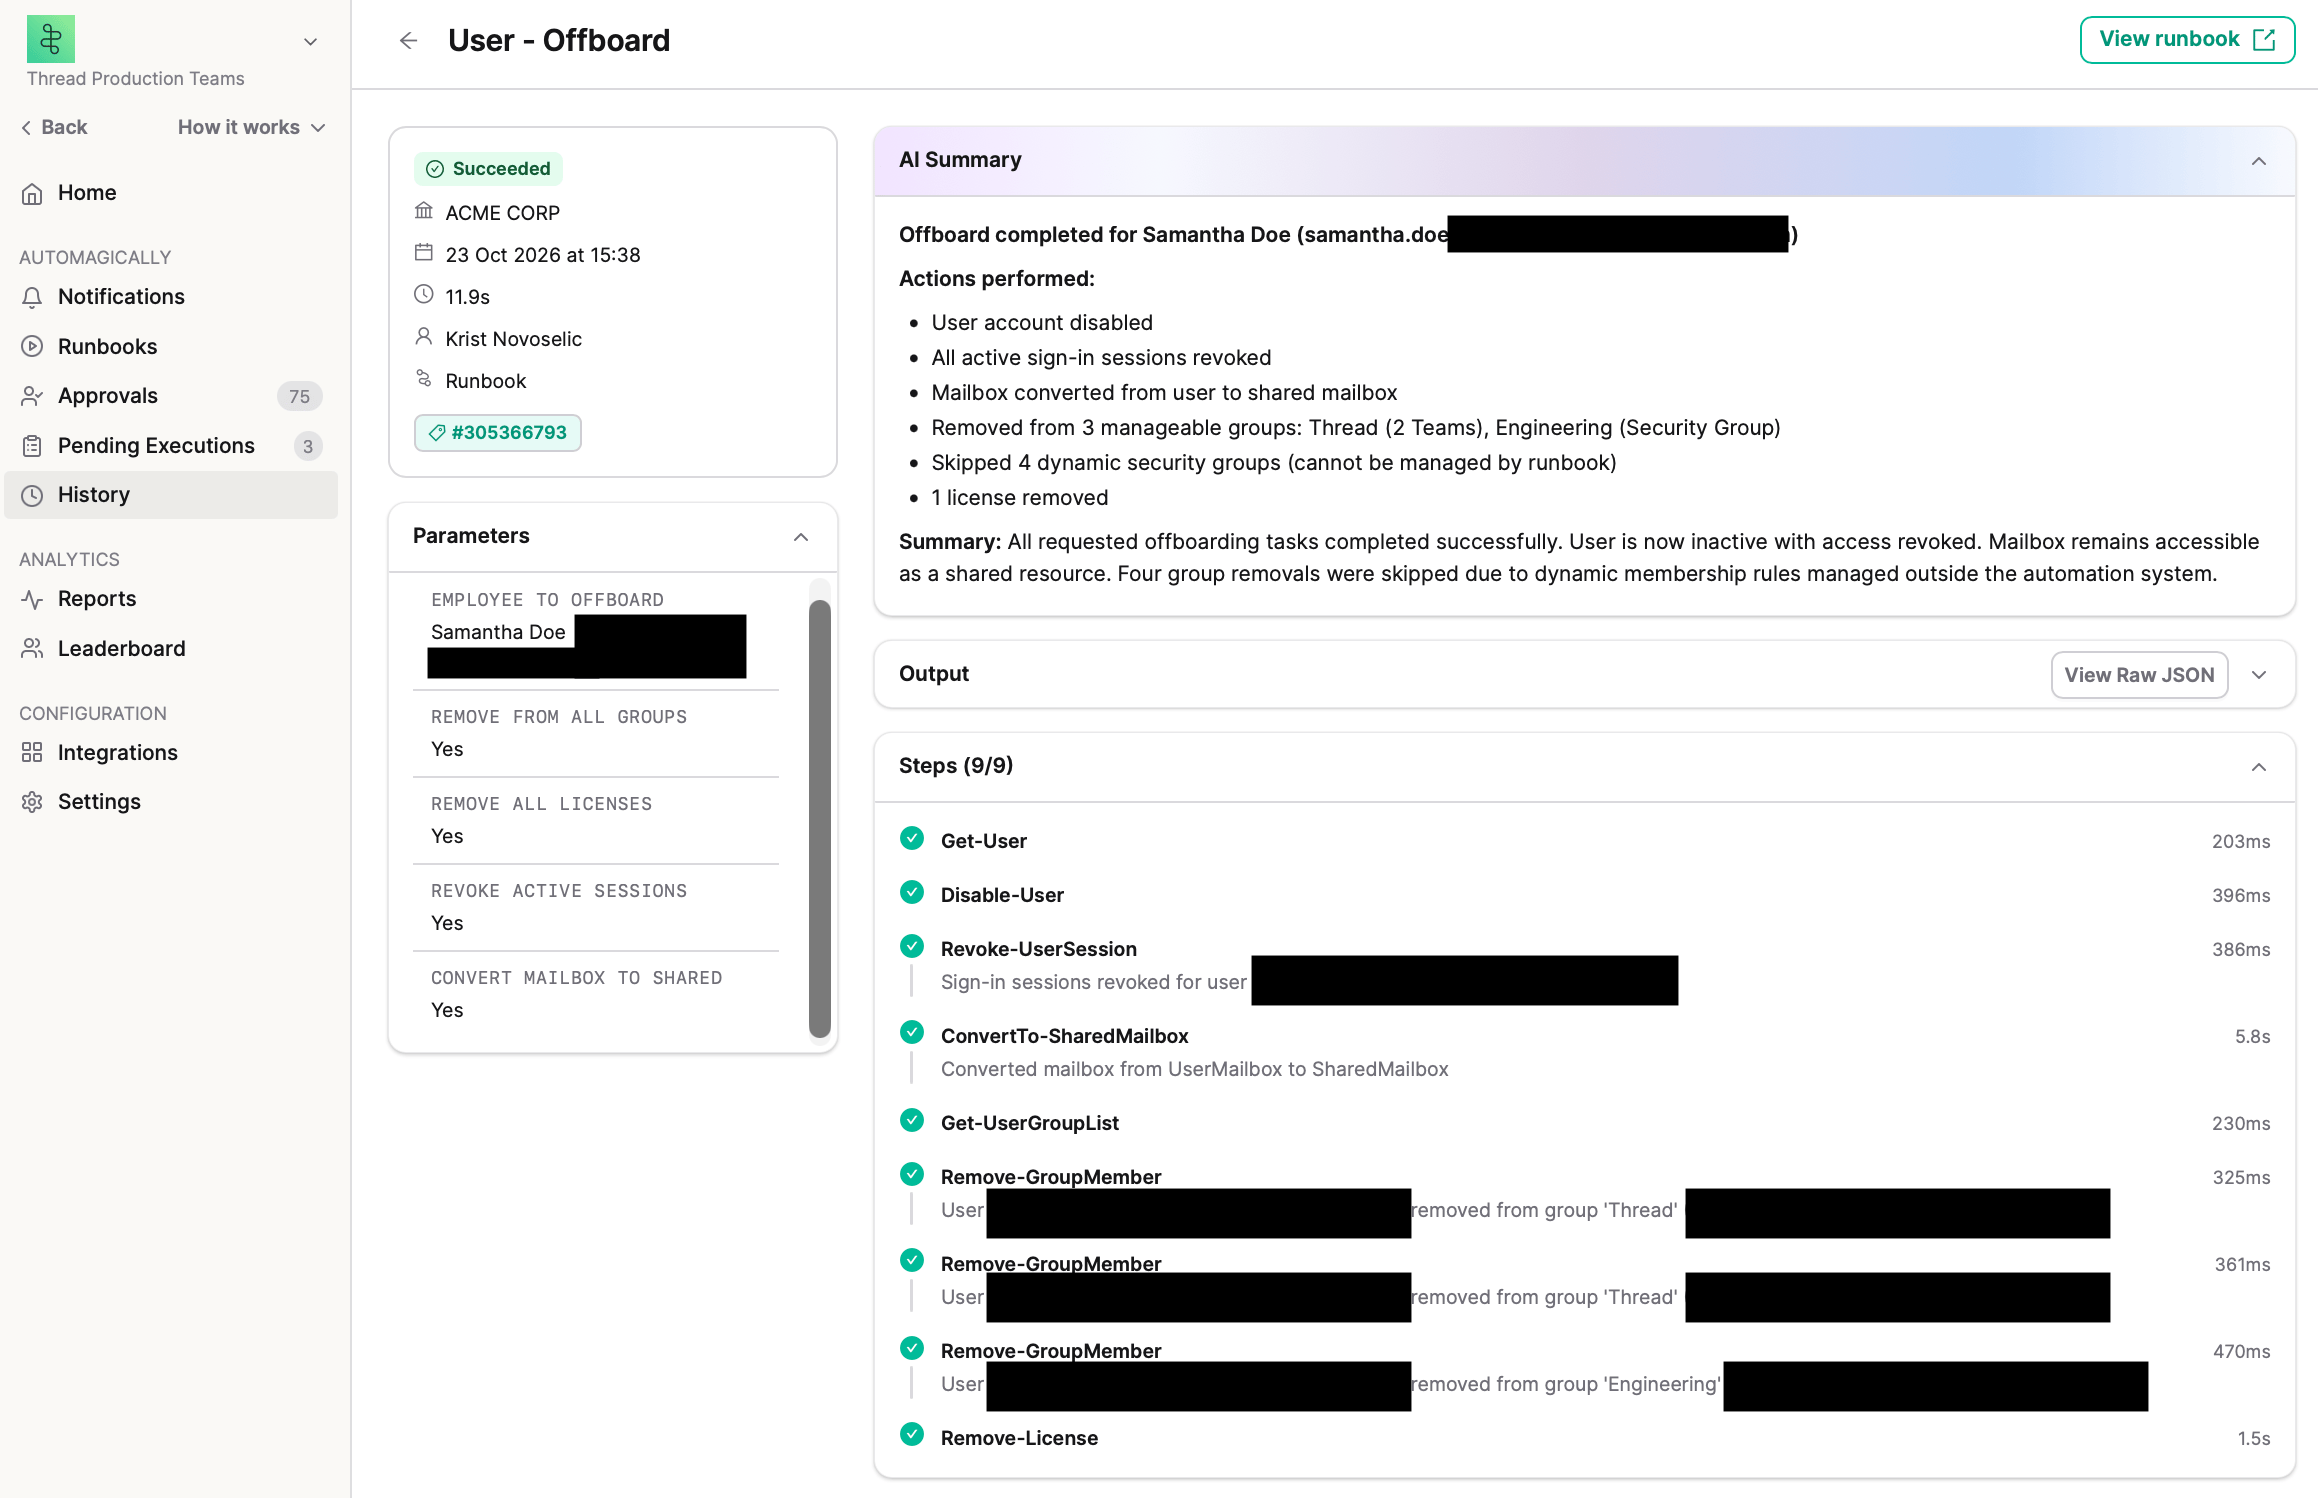Screen dimensions: 2318x1498
Task: Click the Succeeded status badge
Action: pos(488,169)
